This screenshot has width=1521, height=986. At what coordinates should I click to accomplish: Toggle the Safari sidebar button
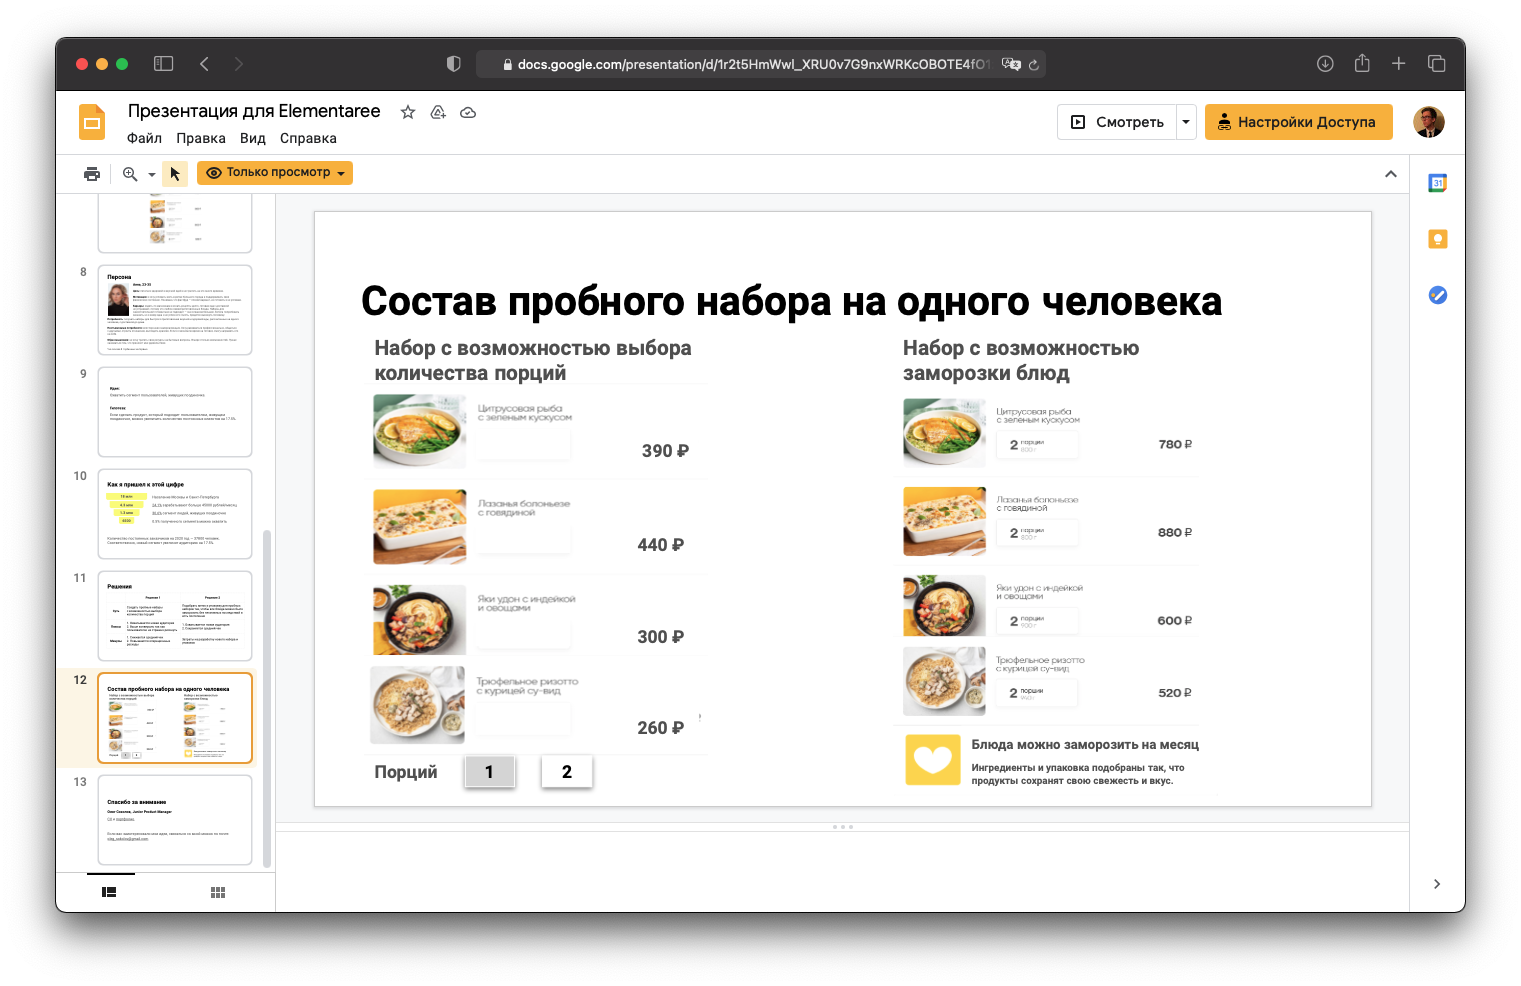pyautogui.click(x=163, y=64)
